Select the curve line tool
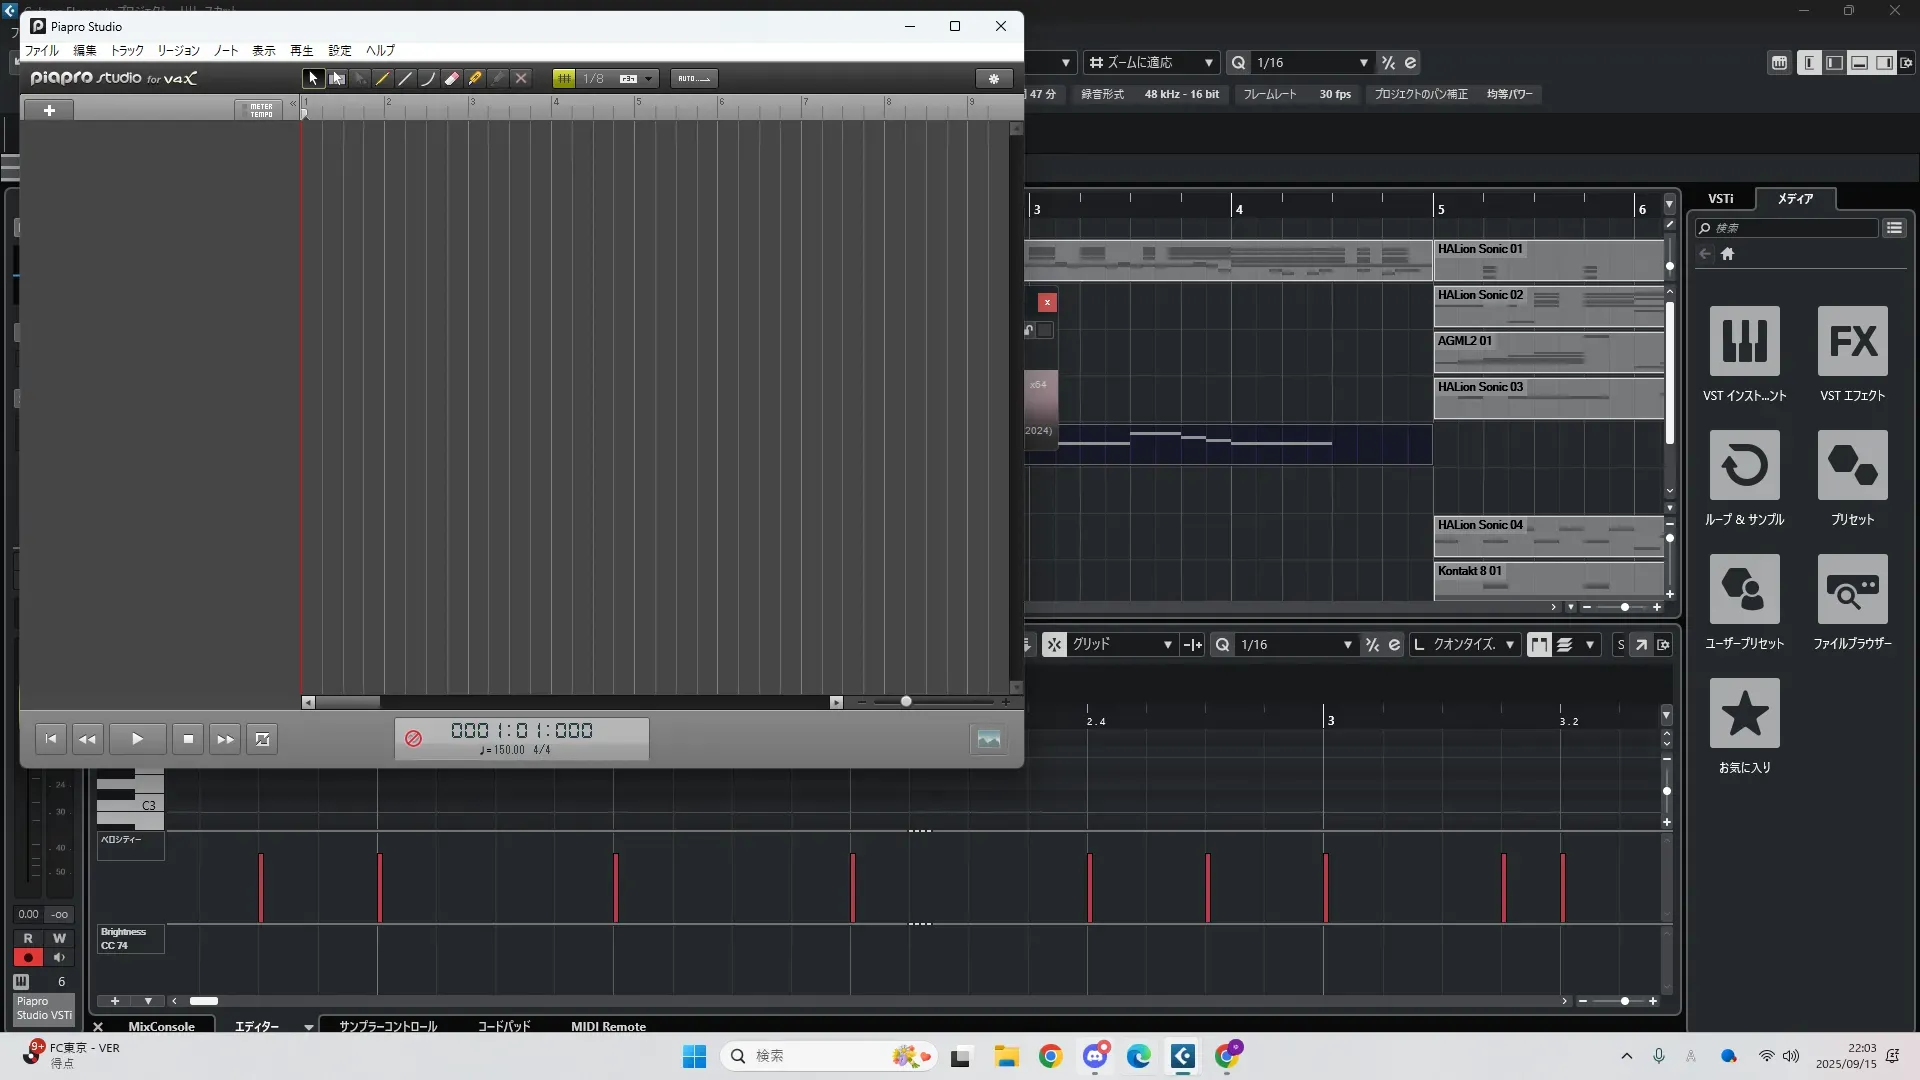 tap(428, 79)
